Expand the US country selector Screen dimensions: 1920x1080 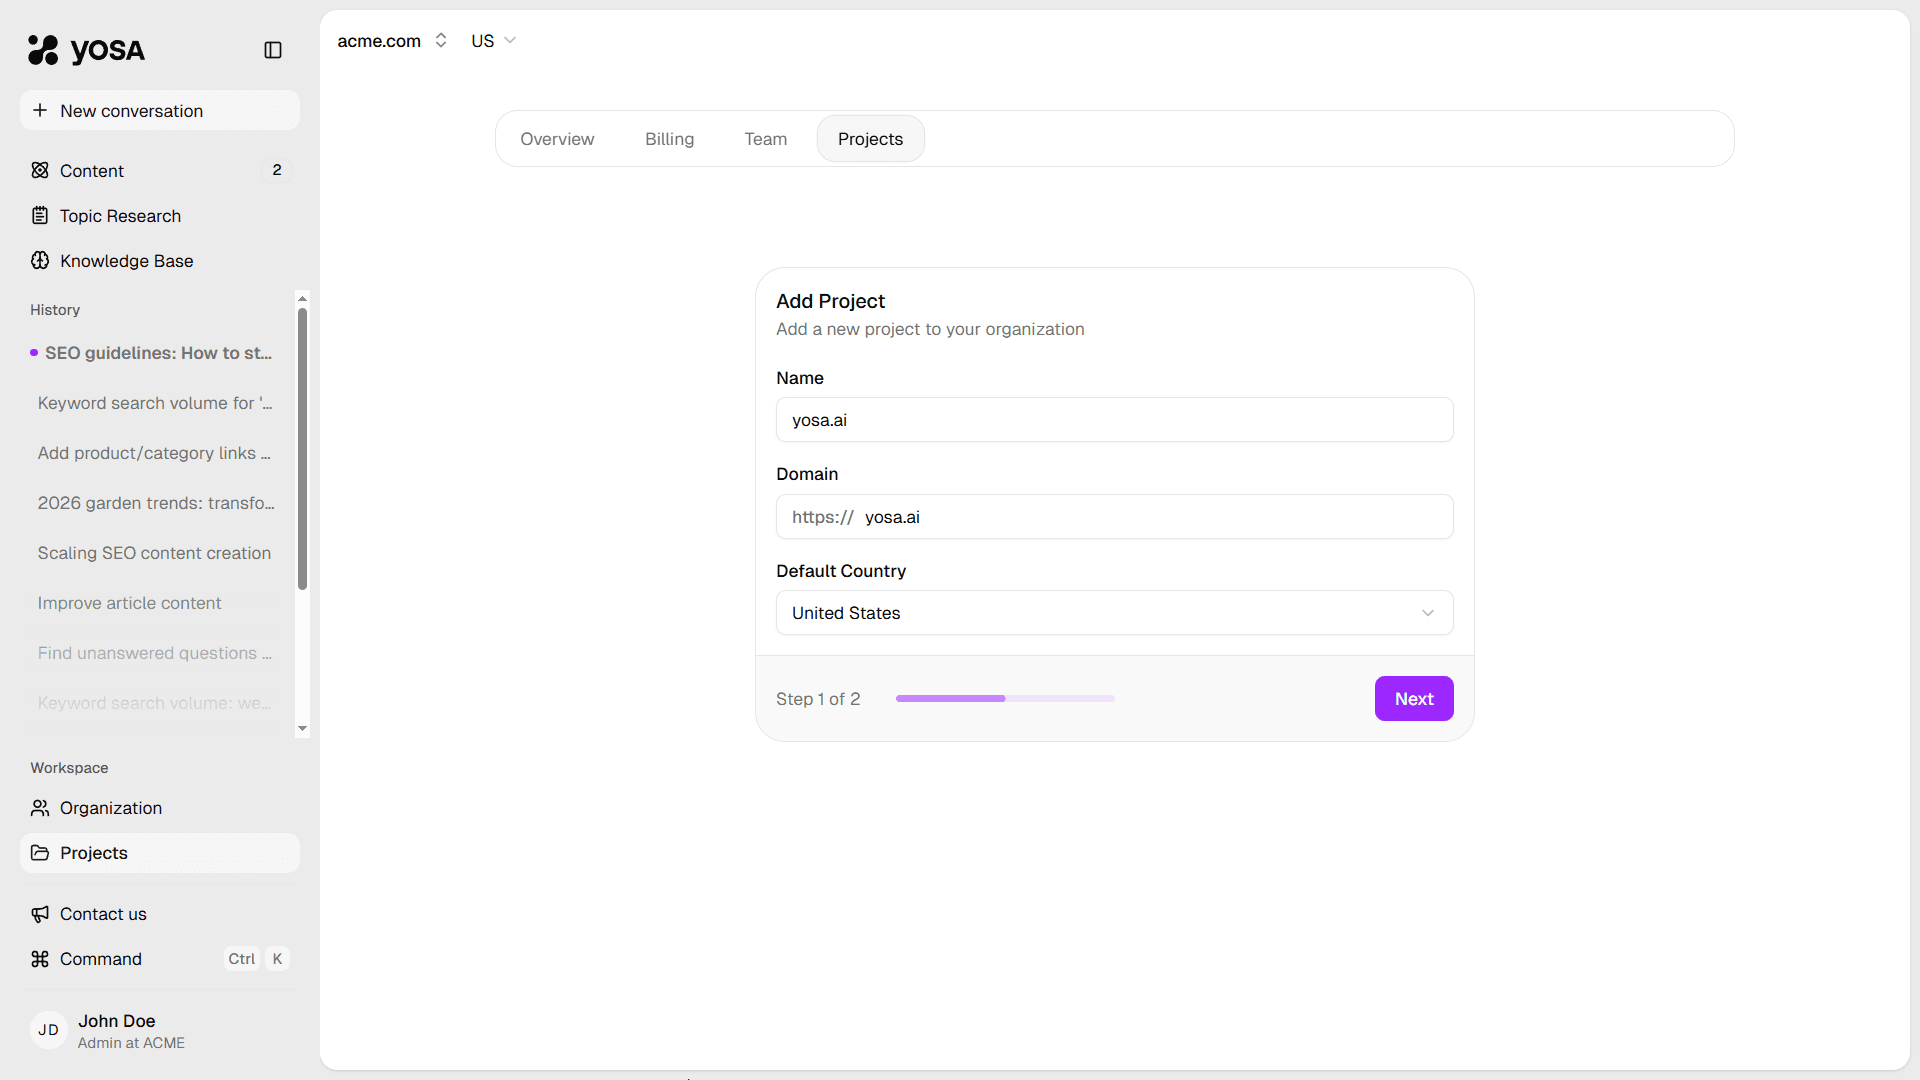tap(492, 41)
